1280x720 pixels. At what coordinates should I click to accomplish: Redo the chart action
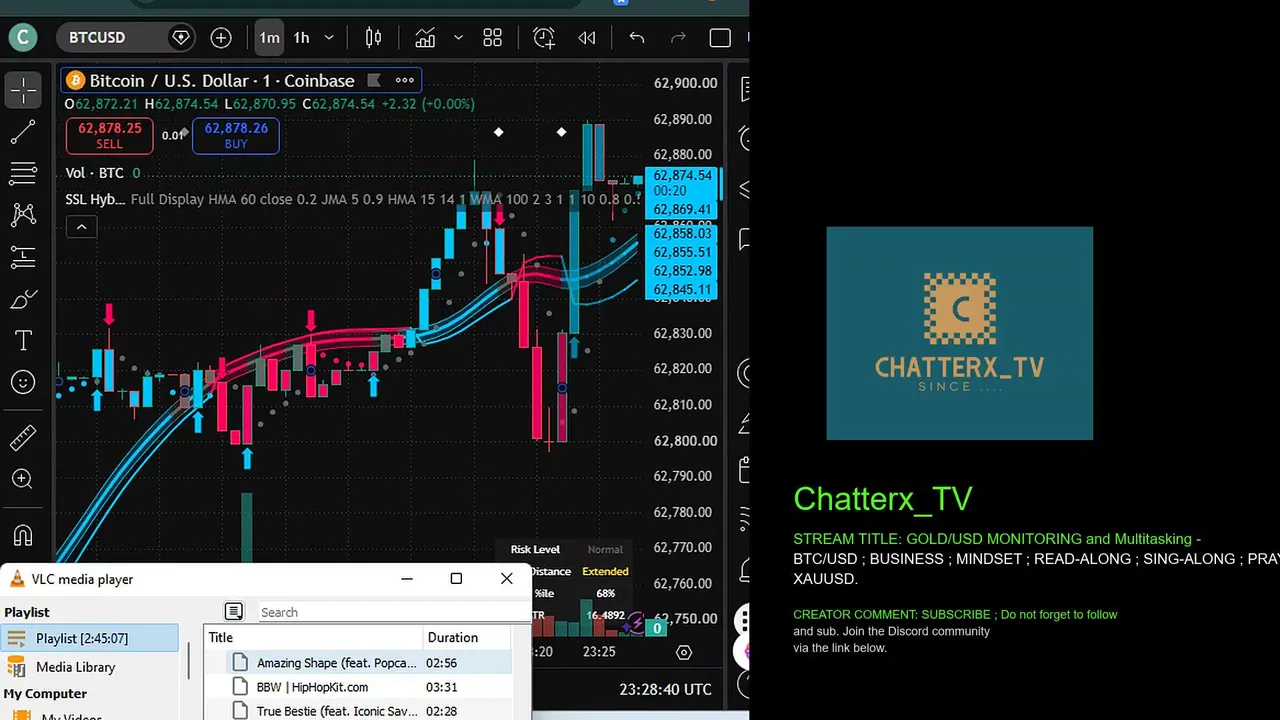click(678, 38)
